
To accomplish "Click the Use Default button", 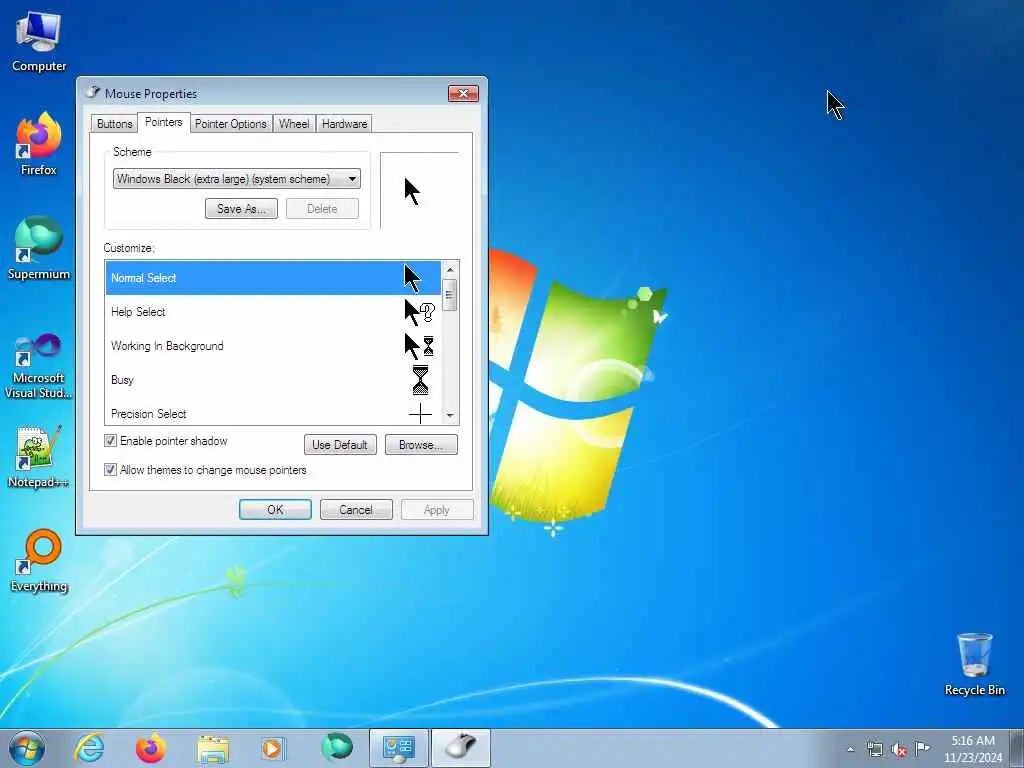I will tap(340, 445).
